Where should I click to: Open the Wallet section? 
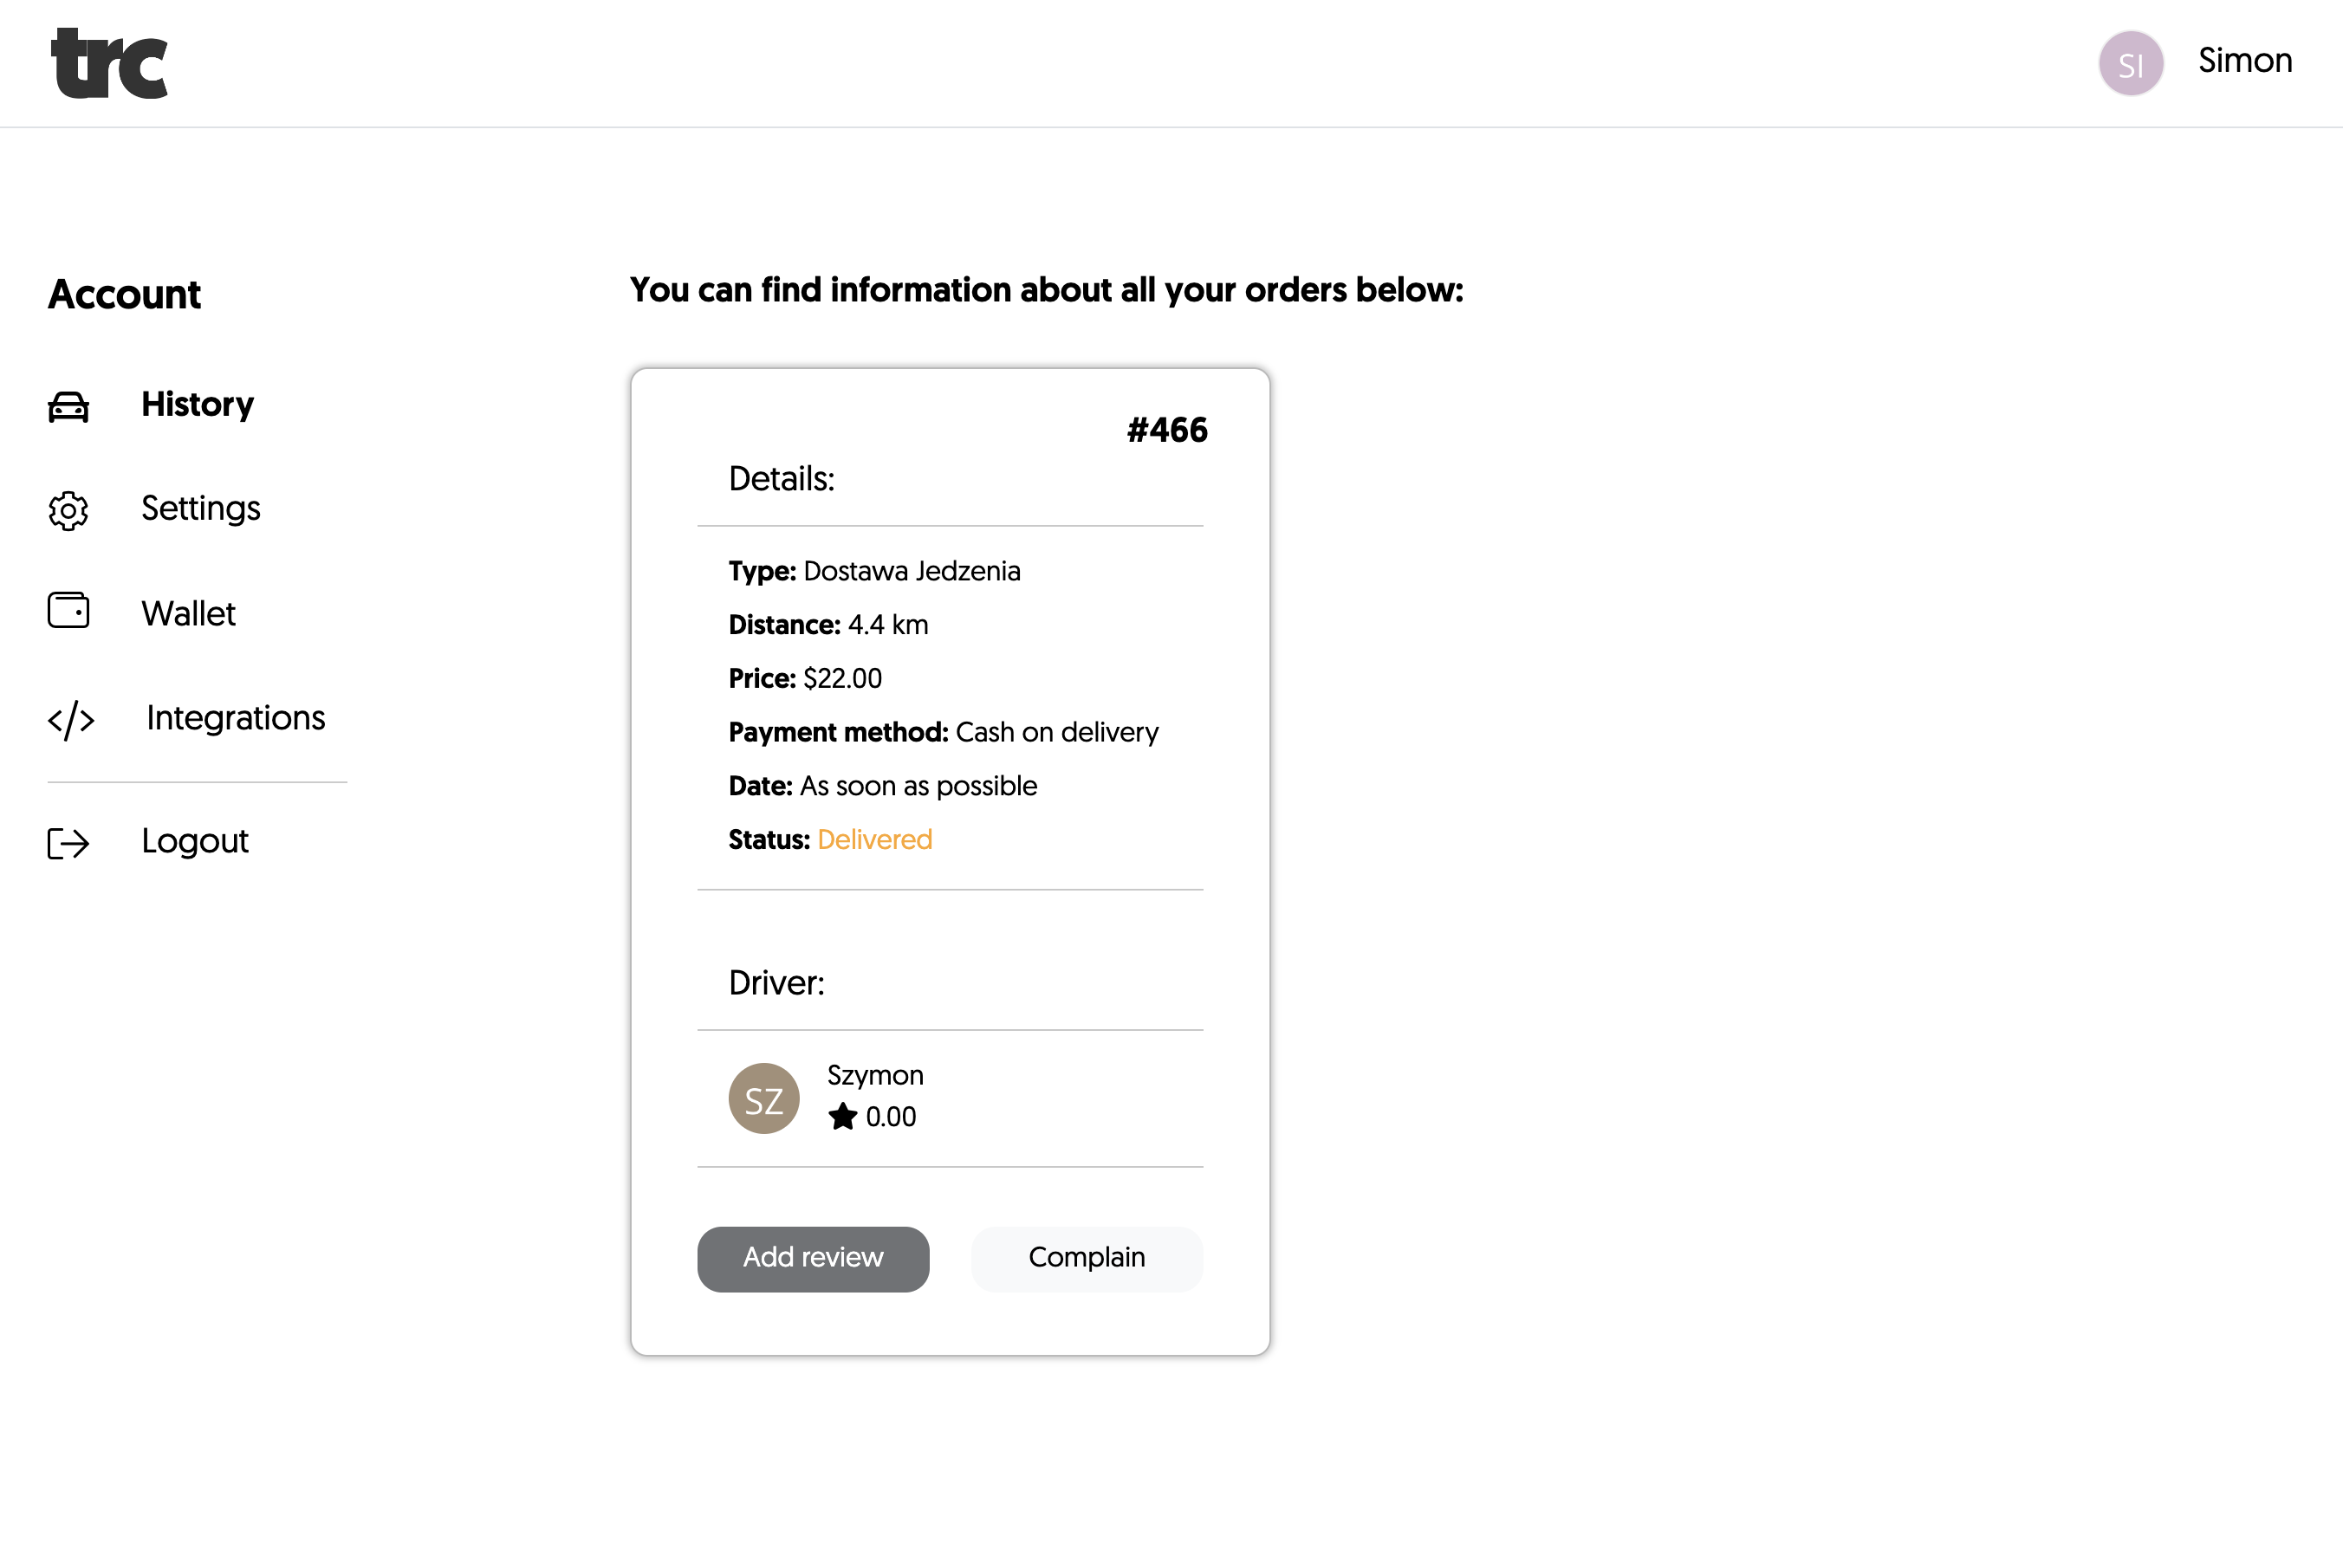coord(188,613)
